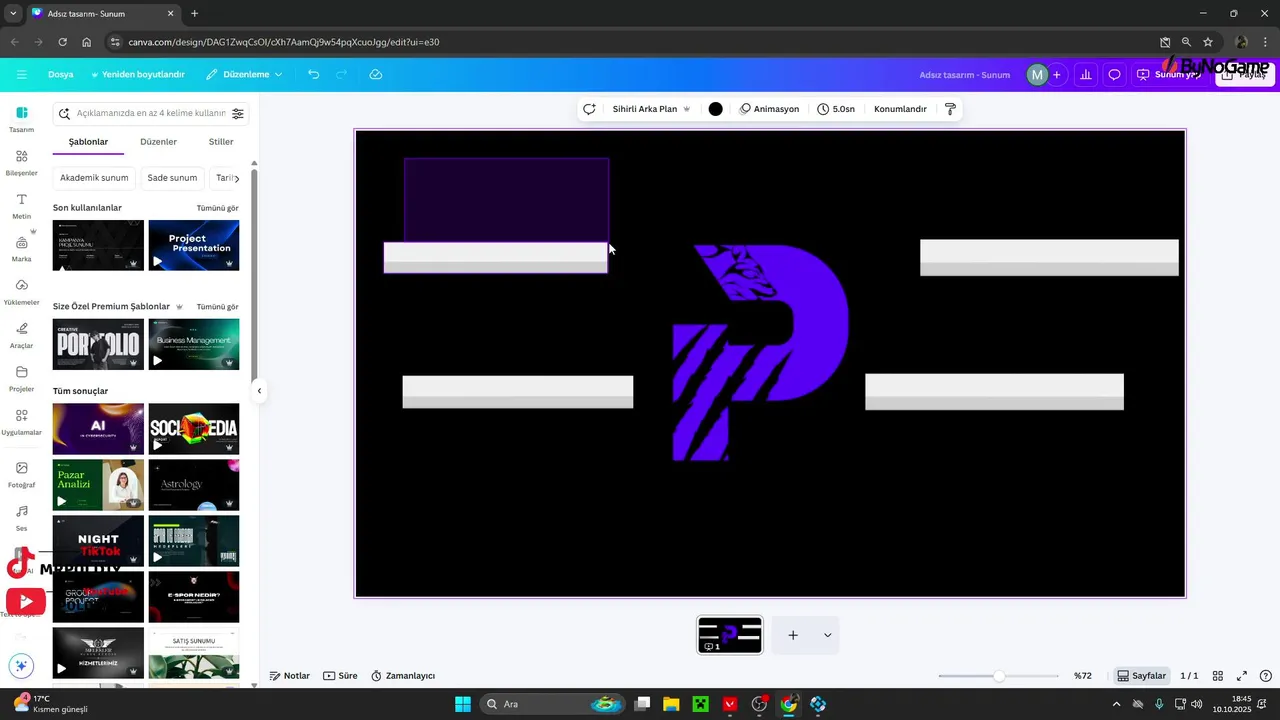Add a collaborator with the plus icon
1280x720 pixels.
(x=1057, y=75)
